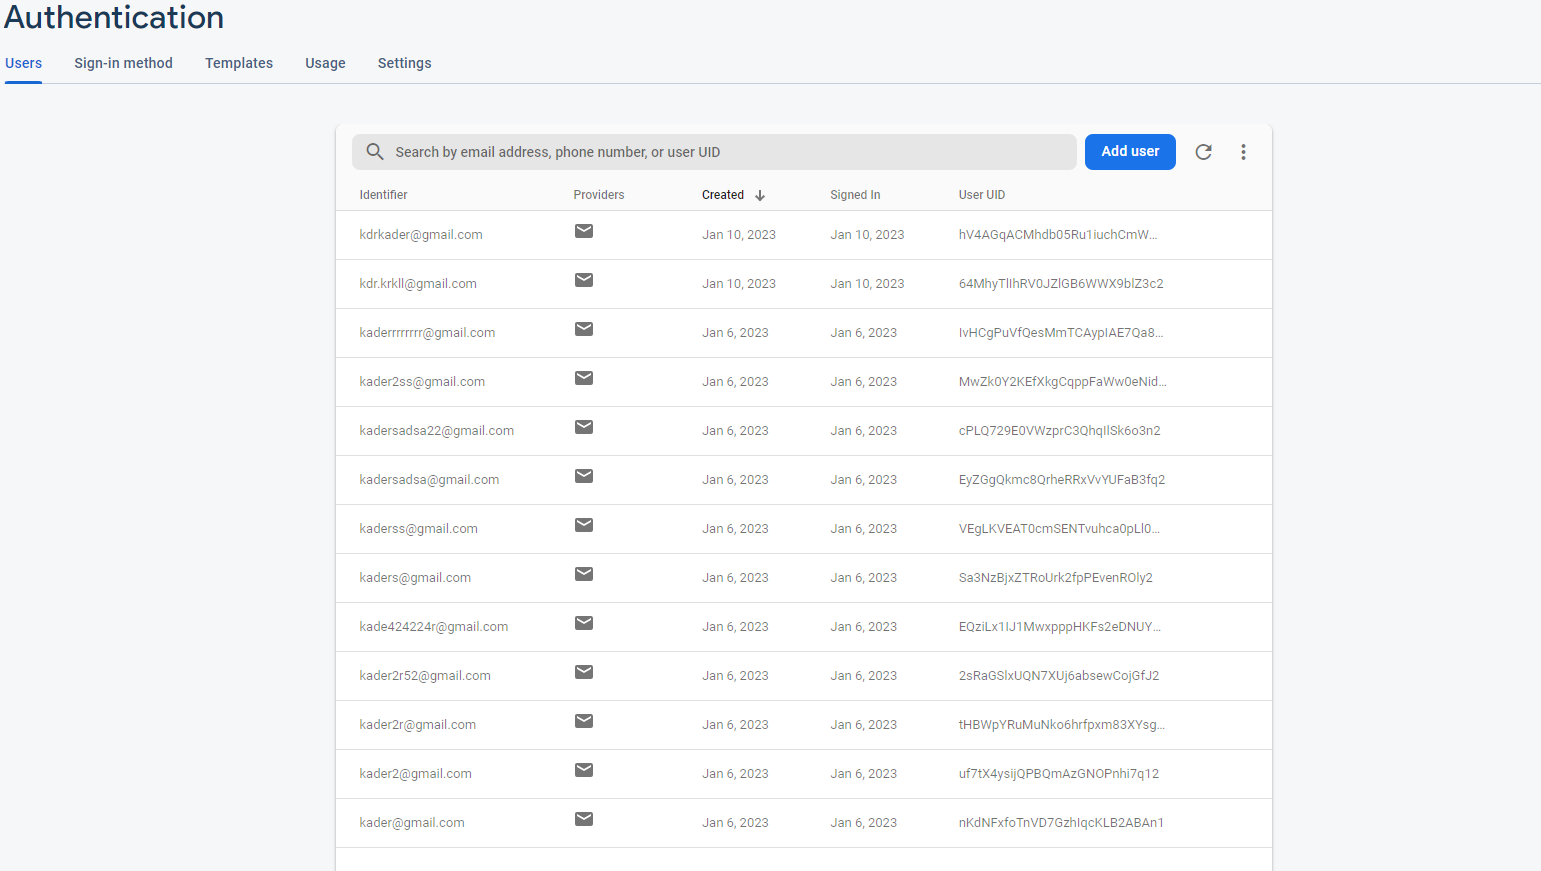Click the email provider icon for kader@gmail.com
The image size is (1541, 871).
click(584, 818)
